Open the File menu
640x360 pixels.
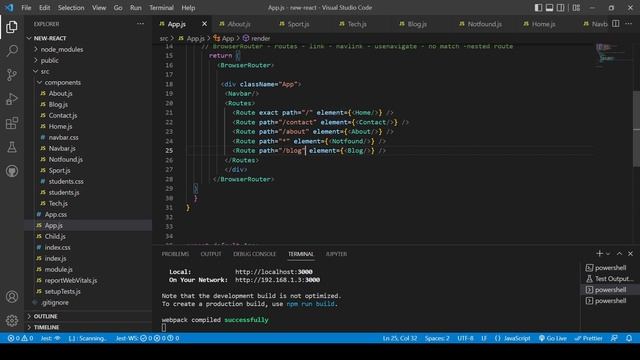[x=26, y=8]
